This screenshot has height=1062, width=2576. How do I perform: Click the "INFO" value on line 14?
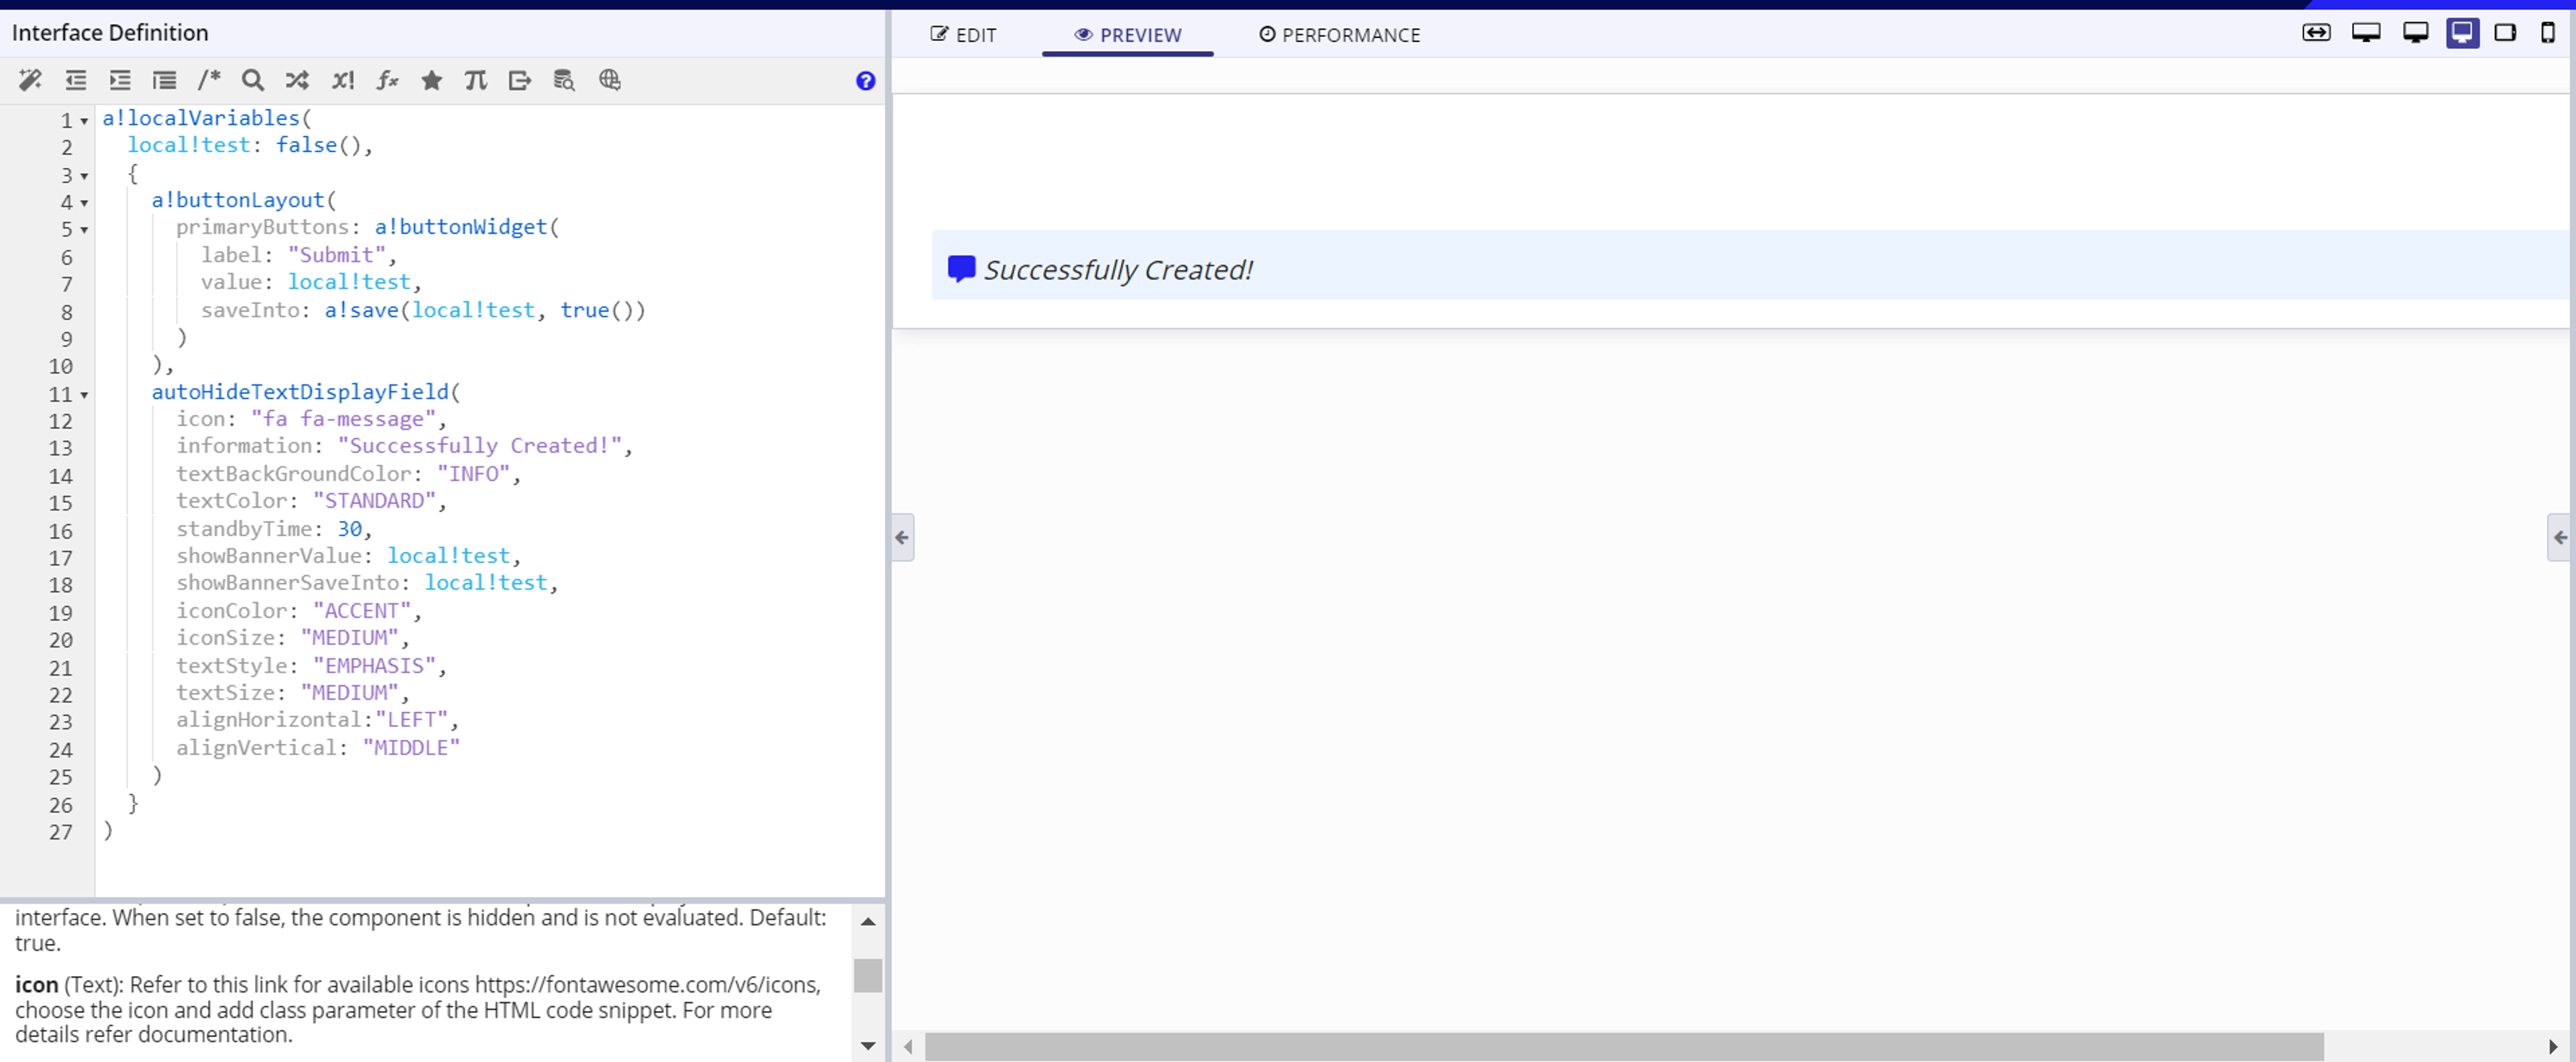click(473, 474)
